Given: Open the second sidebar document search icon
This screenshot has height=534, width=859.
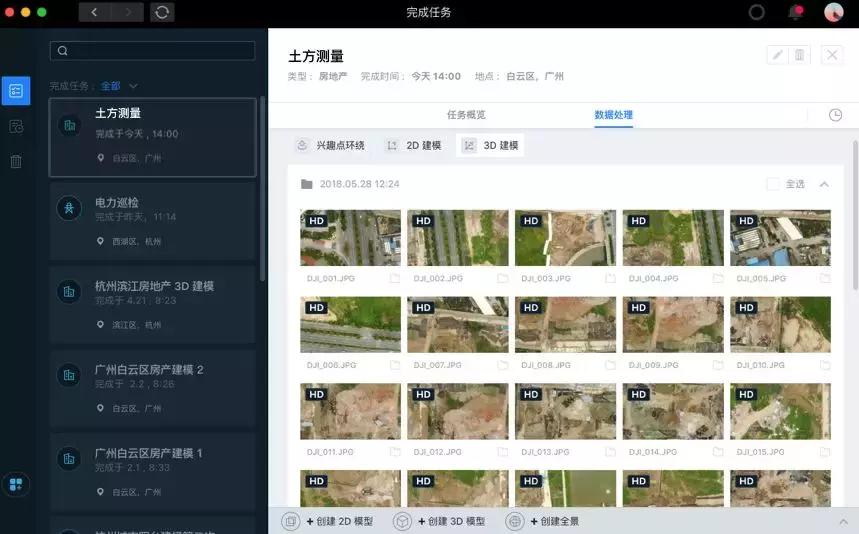Looking at the screenshot, I should click(16, 127).
